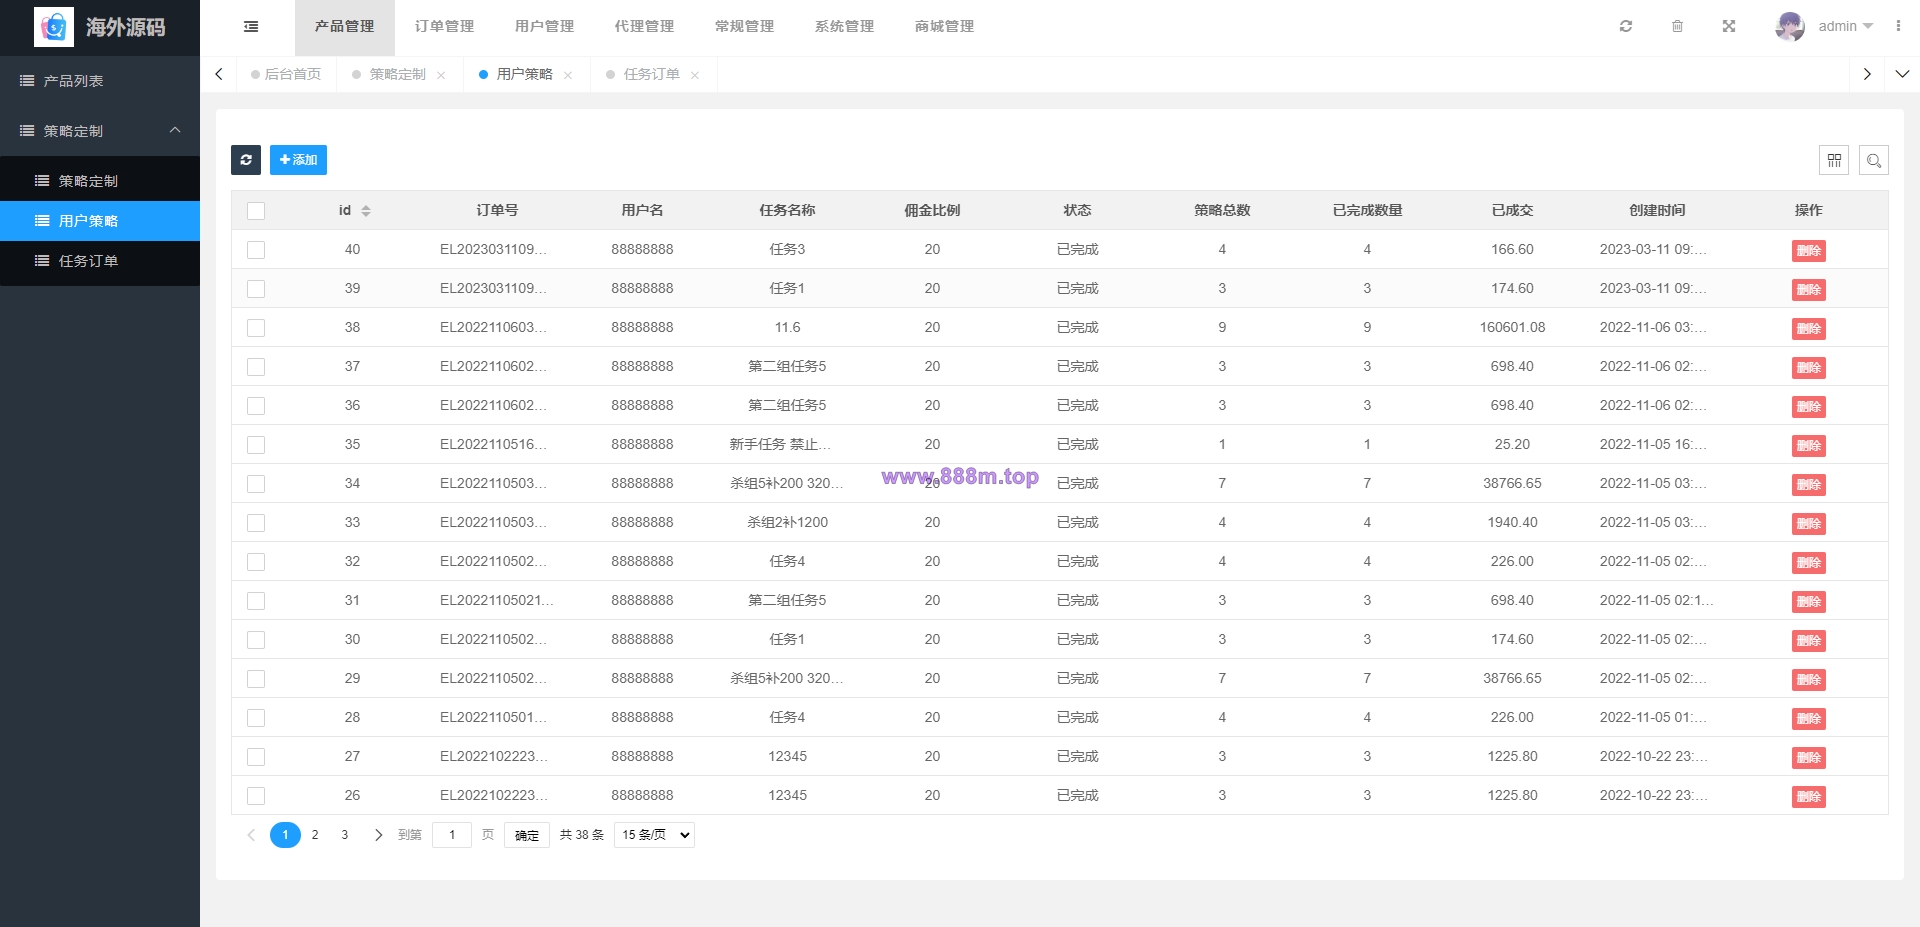
Task: Check the row with id 34
Action: coord(256,484)
